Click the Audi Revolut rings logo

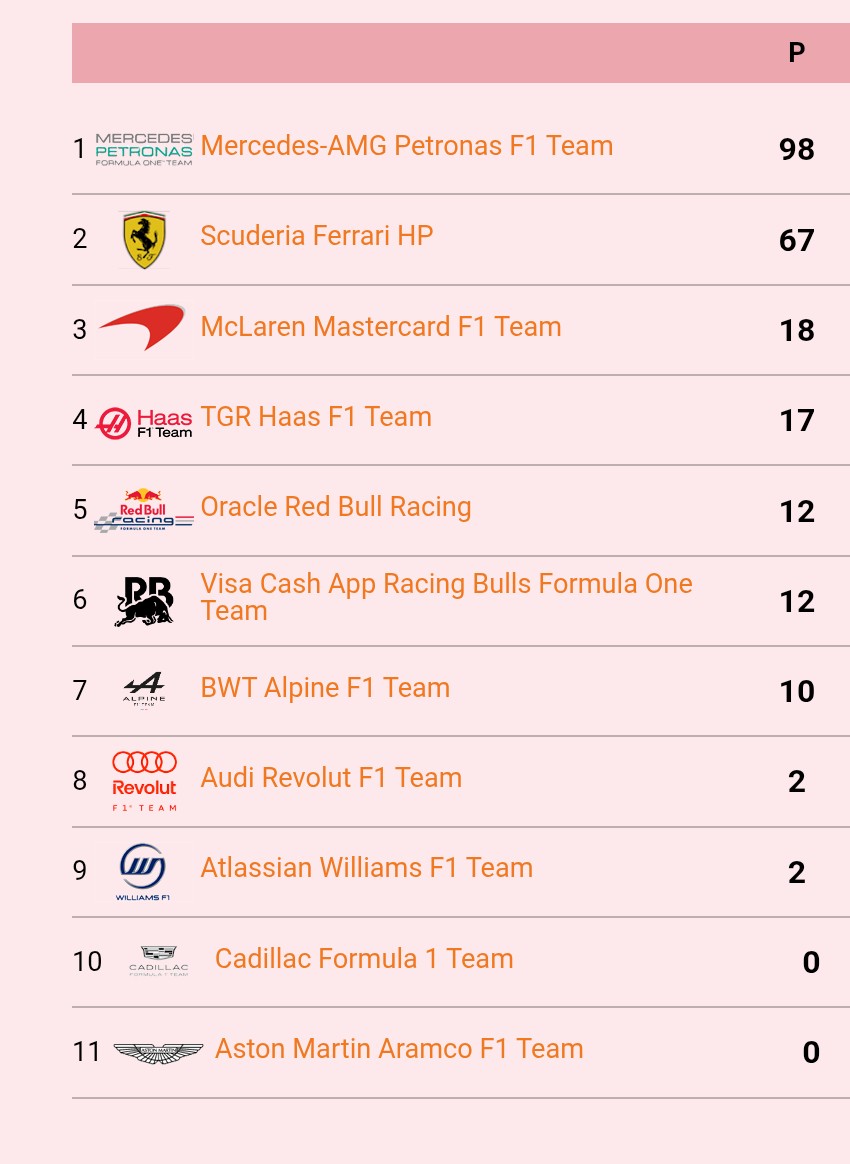click(144, 781)
